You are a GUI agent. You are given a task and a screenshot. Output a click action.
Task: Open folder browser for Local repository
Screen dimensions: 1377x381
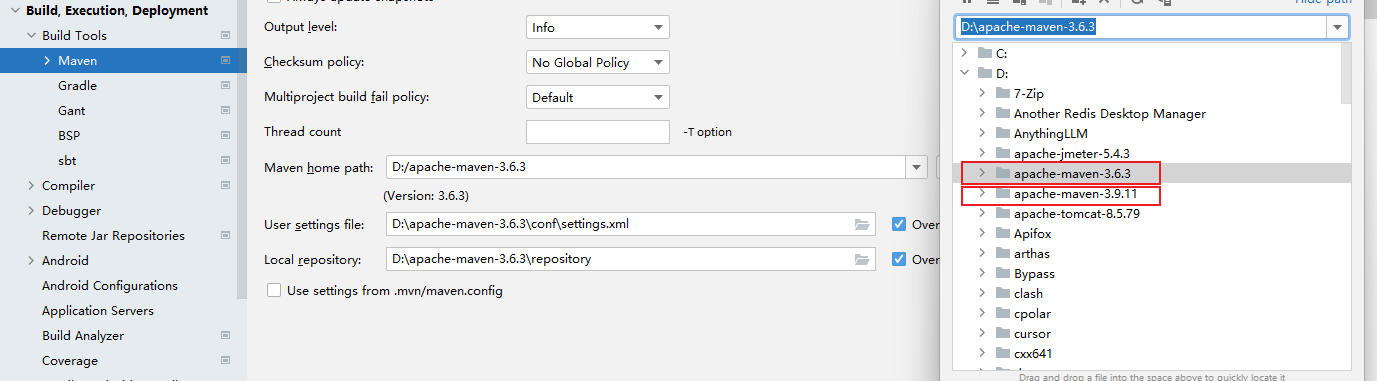862,260
